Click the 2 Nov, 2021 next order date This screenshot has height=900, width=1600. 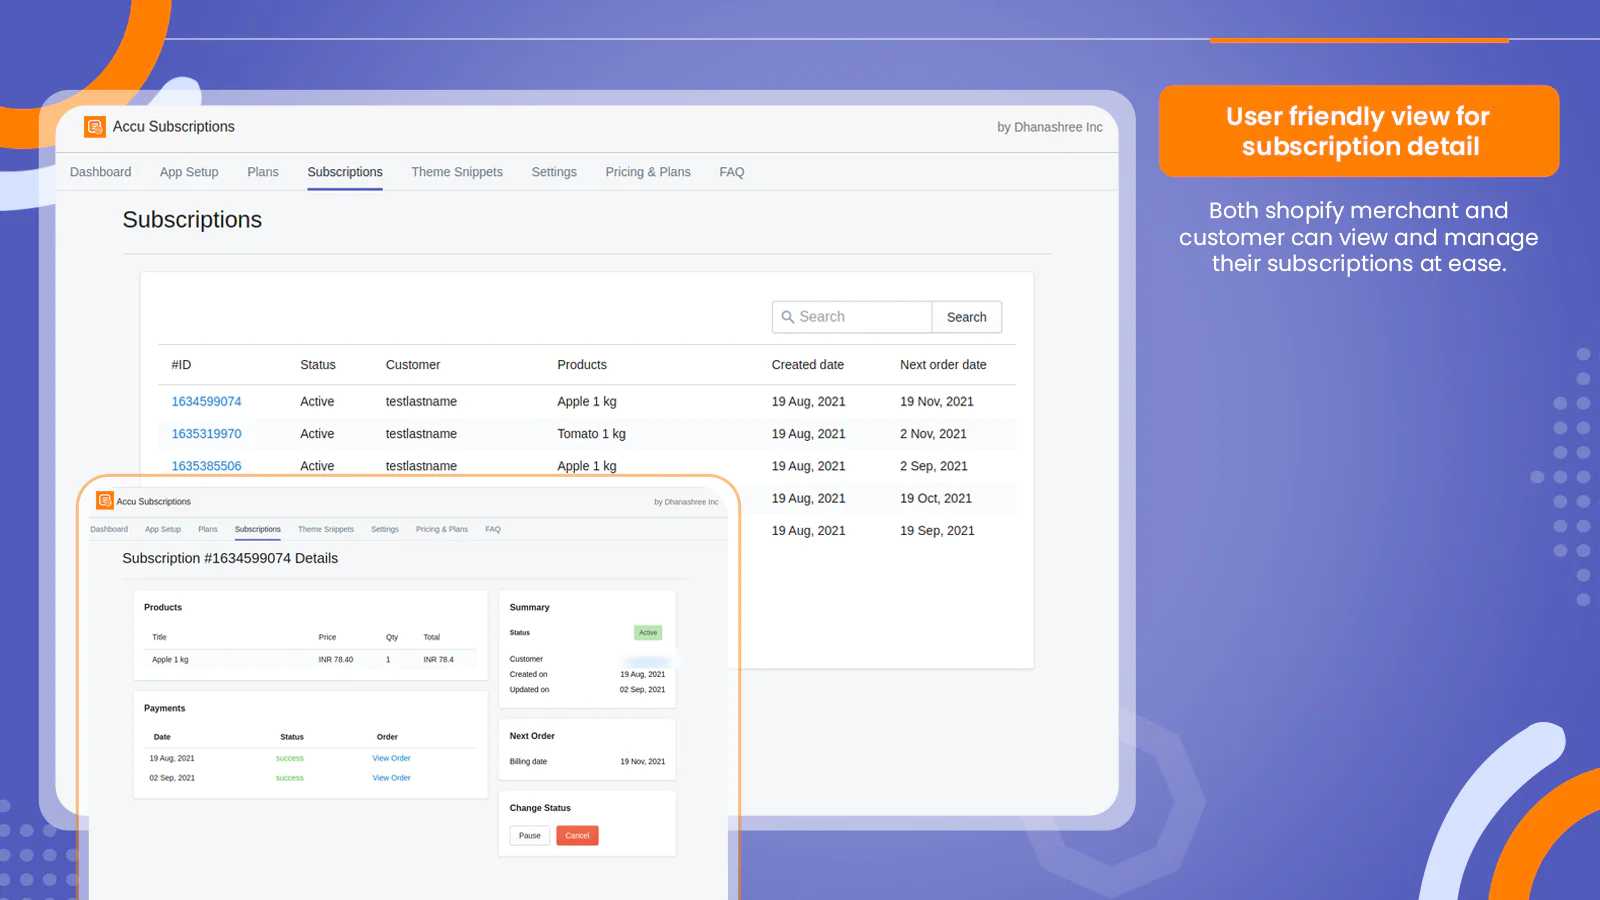pyautogui.click(x=933, y=434)
